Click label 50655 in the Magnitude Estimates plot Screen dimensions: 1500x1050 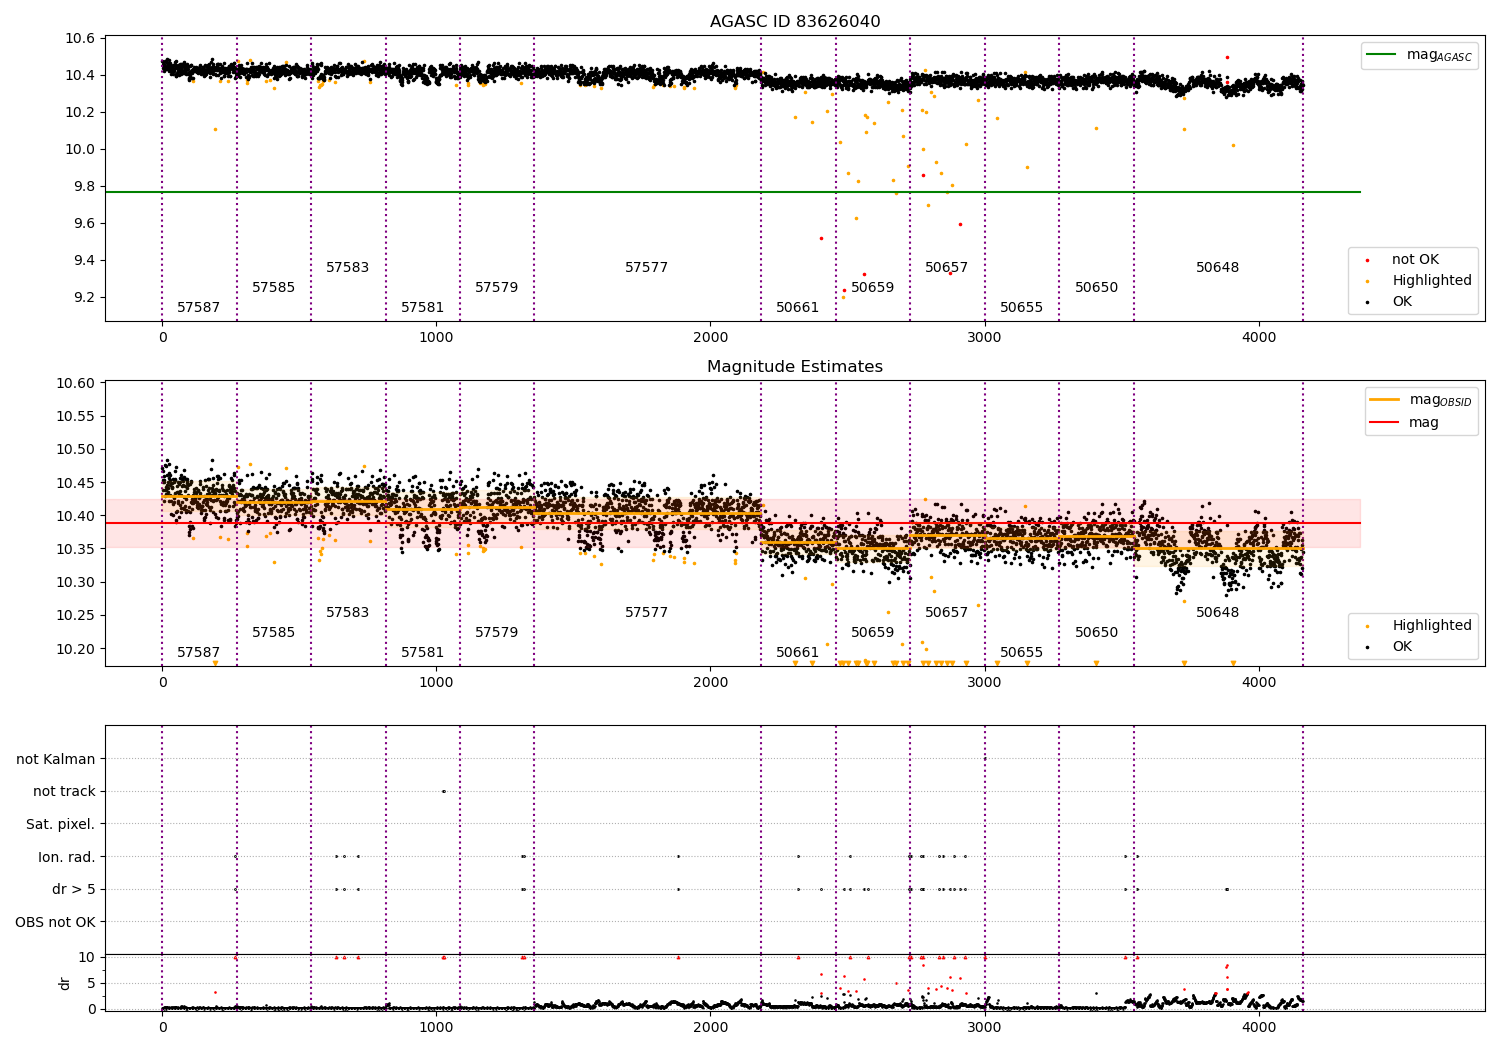point(1022,653)
